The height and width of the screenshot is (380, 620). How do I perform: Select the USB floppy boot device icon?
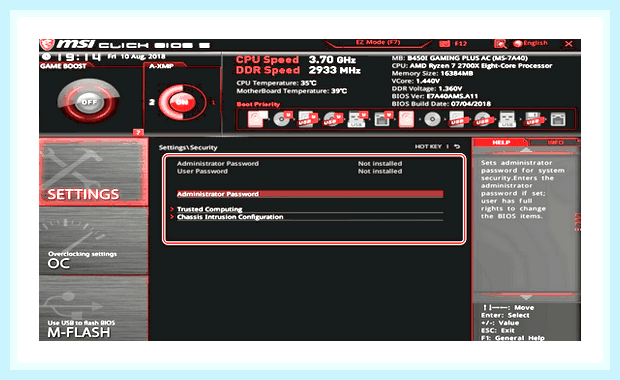tap(533, 119)
